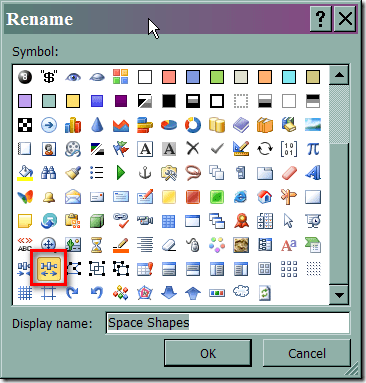Viewport: 366px width, 383px height.
Task: Pick the blue table grid icon
Action: click(x=169, y=221)
